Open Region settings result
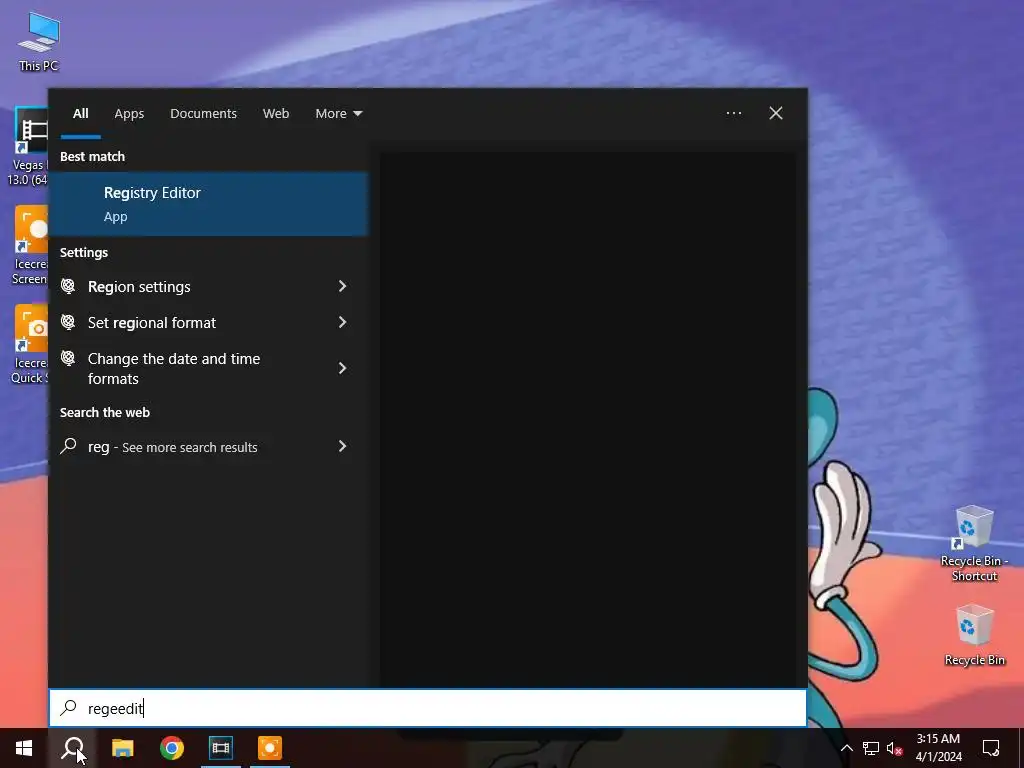Viewport: 1024px width, 768px height. coord(208,287)
